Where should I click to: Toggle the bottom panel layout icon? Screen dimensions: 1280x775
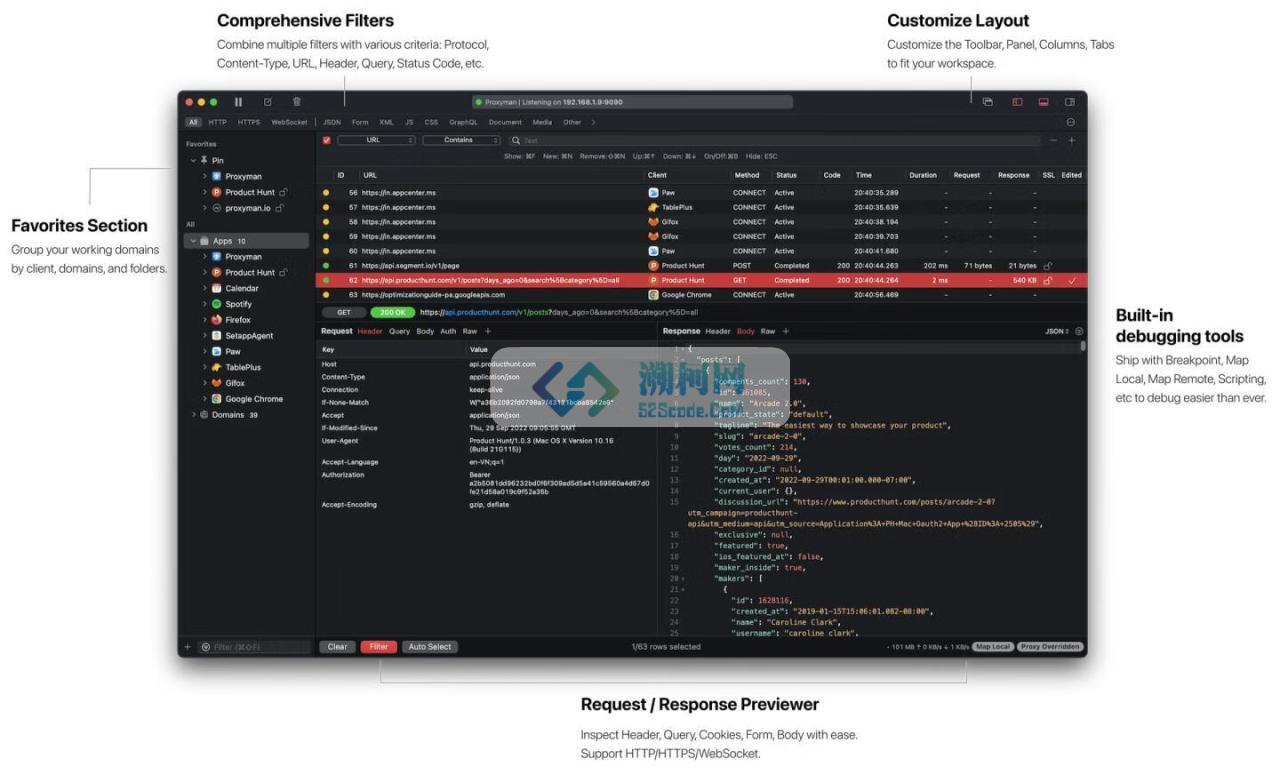pyautogui.click(x=1043, y=102)
